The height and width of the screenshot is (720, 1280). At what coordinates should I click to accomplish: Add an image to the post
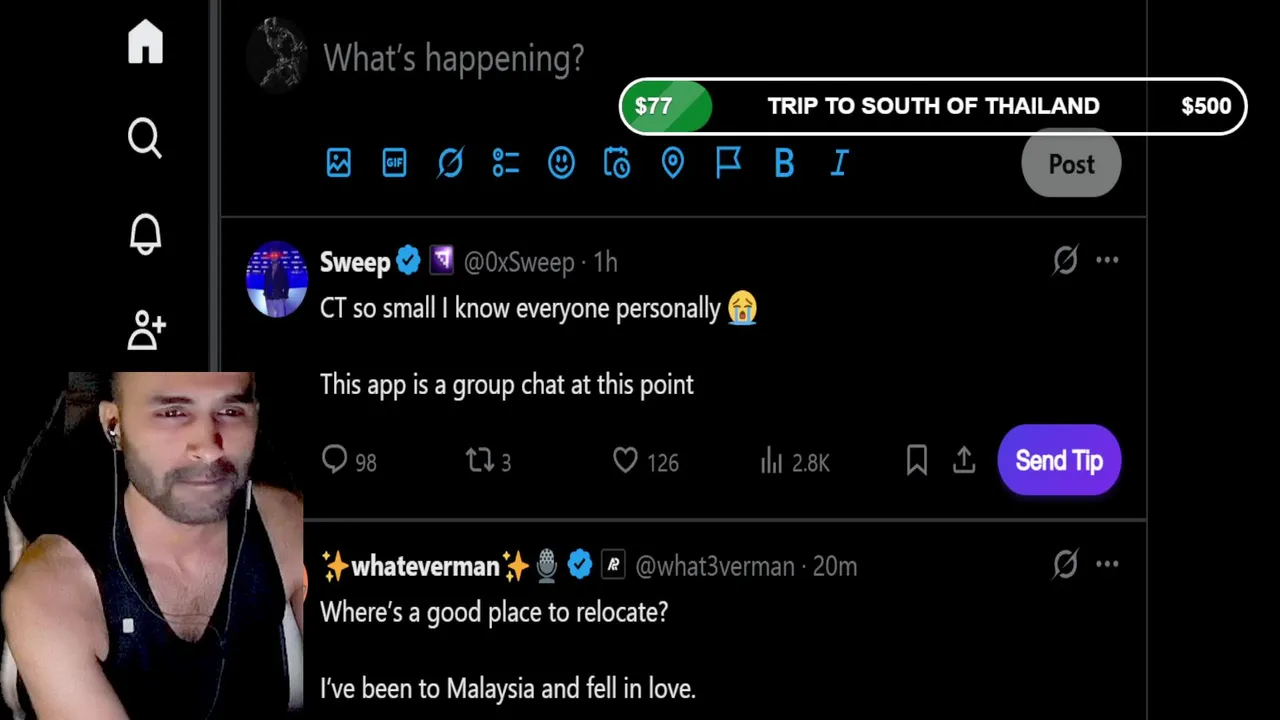pos(339,163)
